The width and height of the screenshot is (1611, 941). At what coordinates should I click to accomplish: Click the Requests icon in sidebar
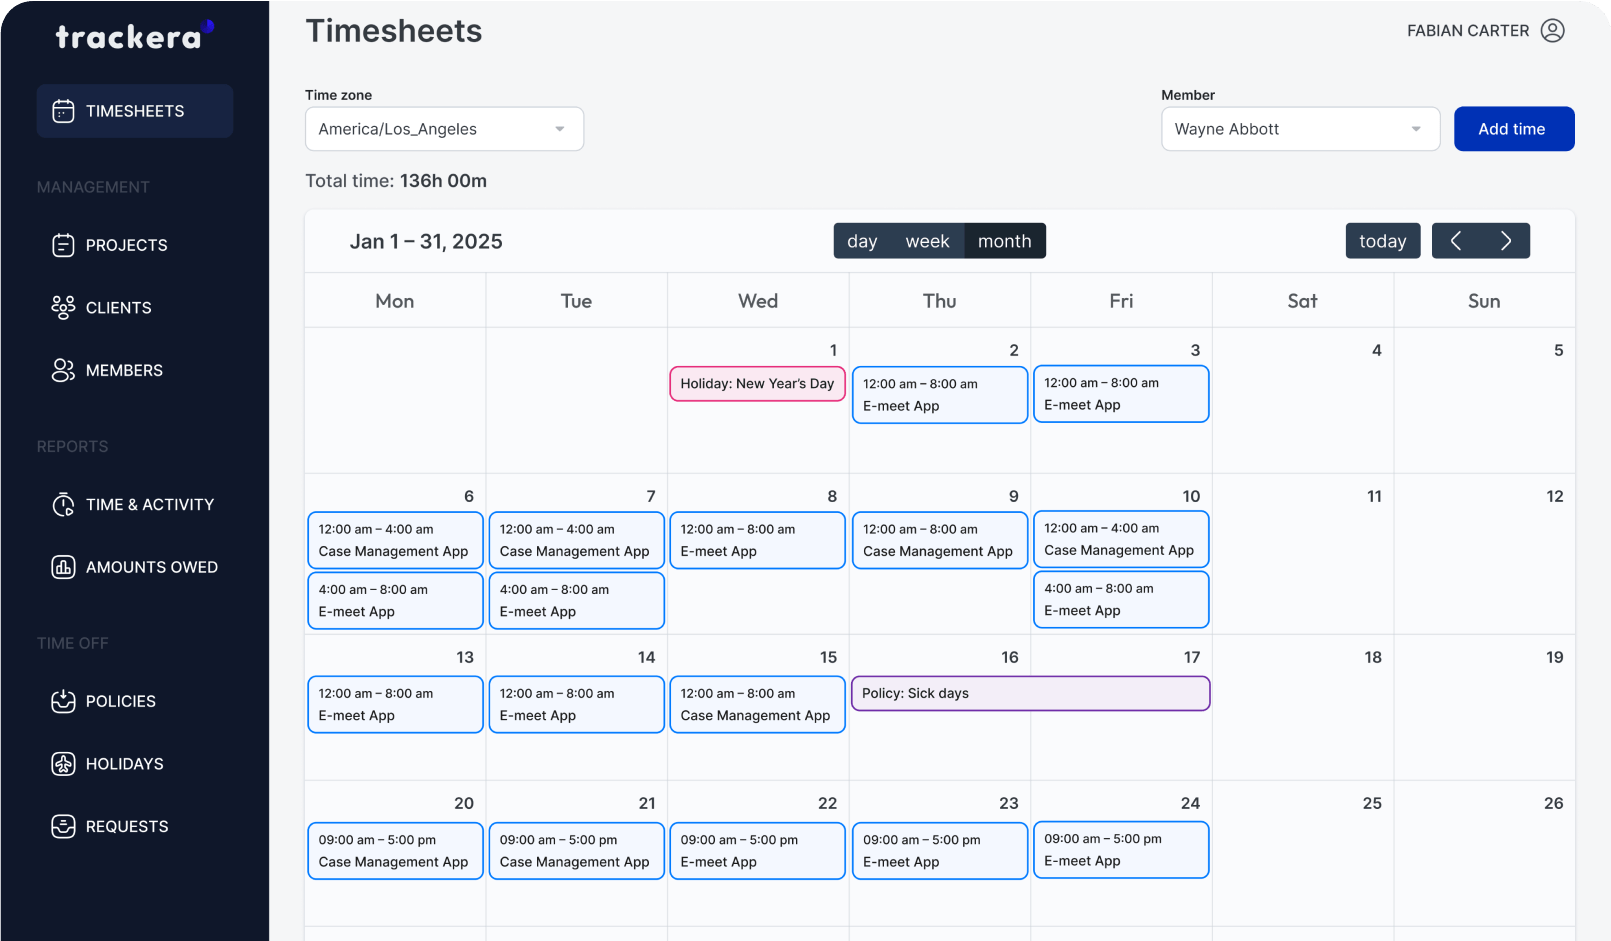(x=63, y=826)
